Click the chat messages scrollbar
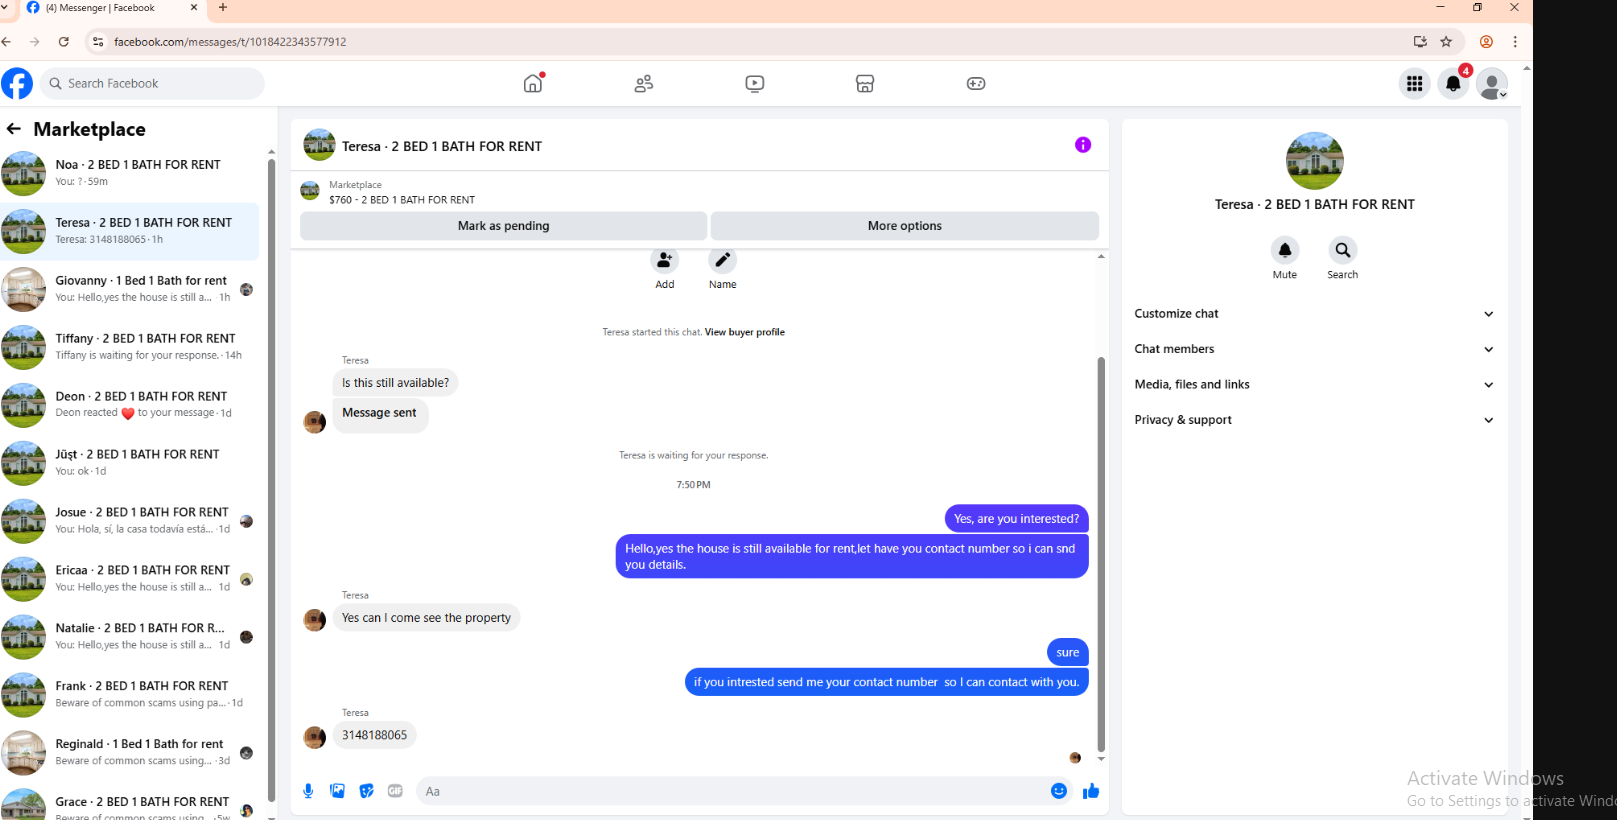The image size is (1617, 820). pos(1101,553)
